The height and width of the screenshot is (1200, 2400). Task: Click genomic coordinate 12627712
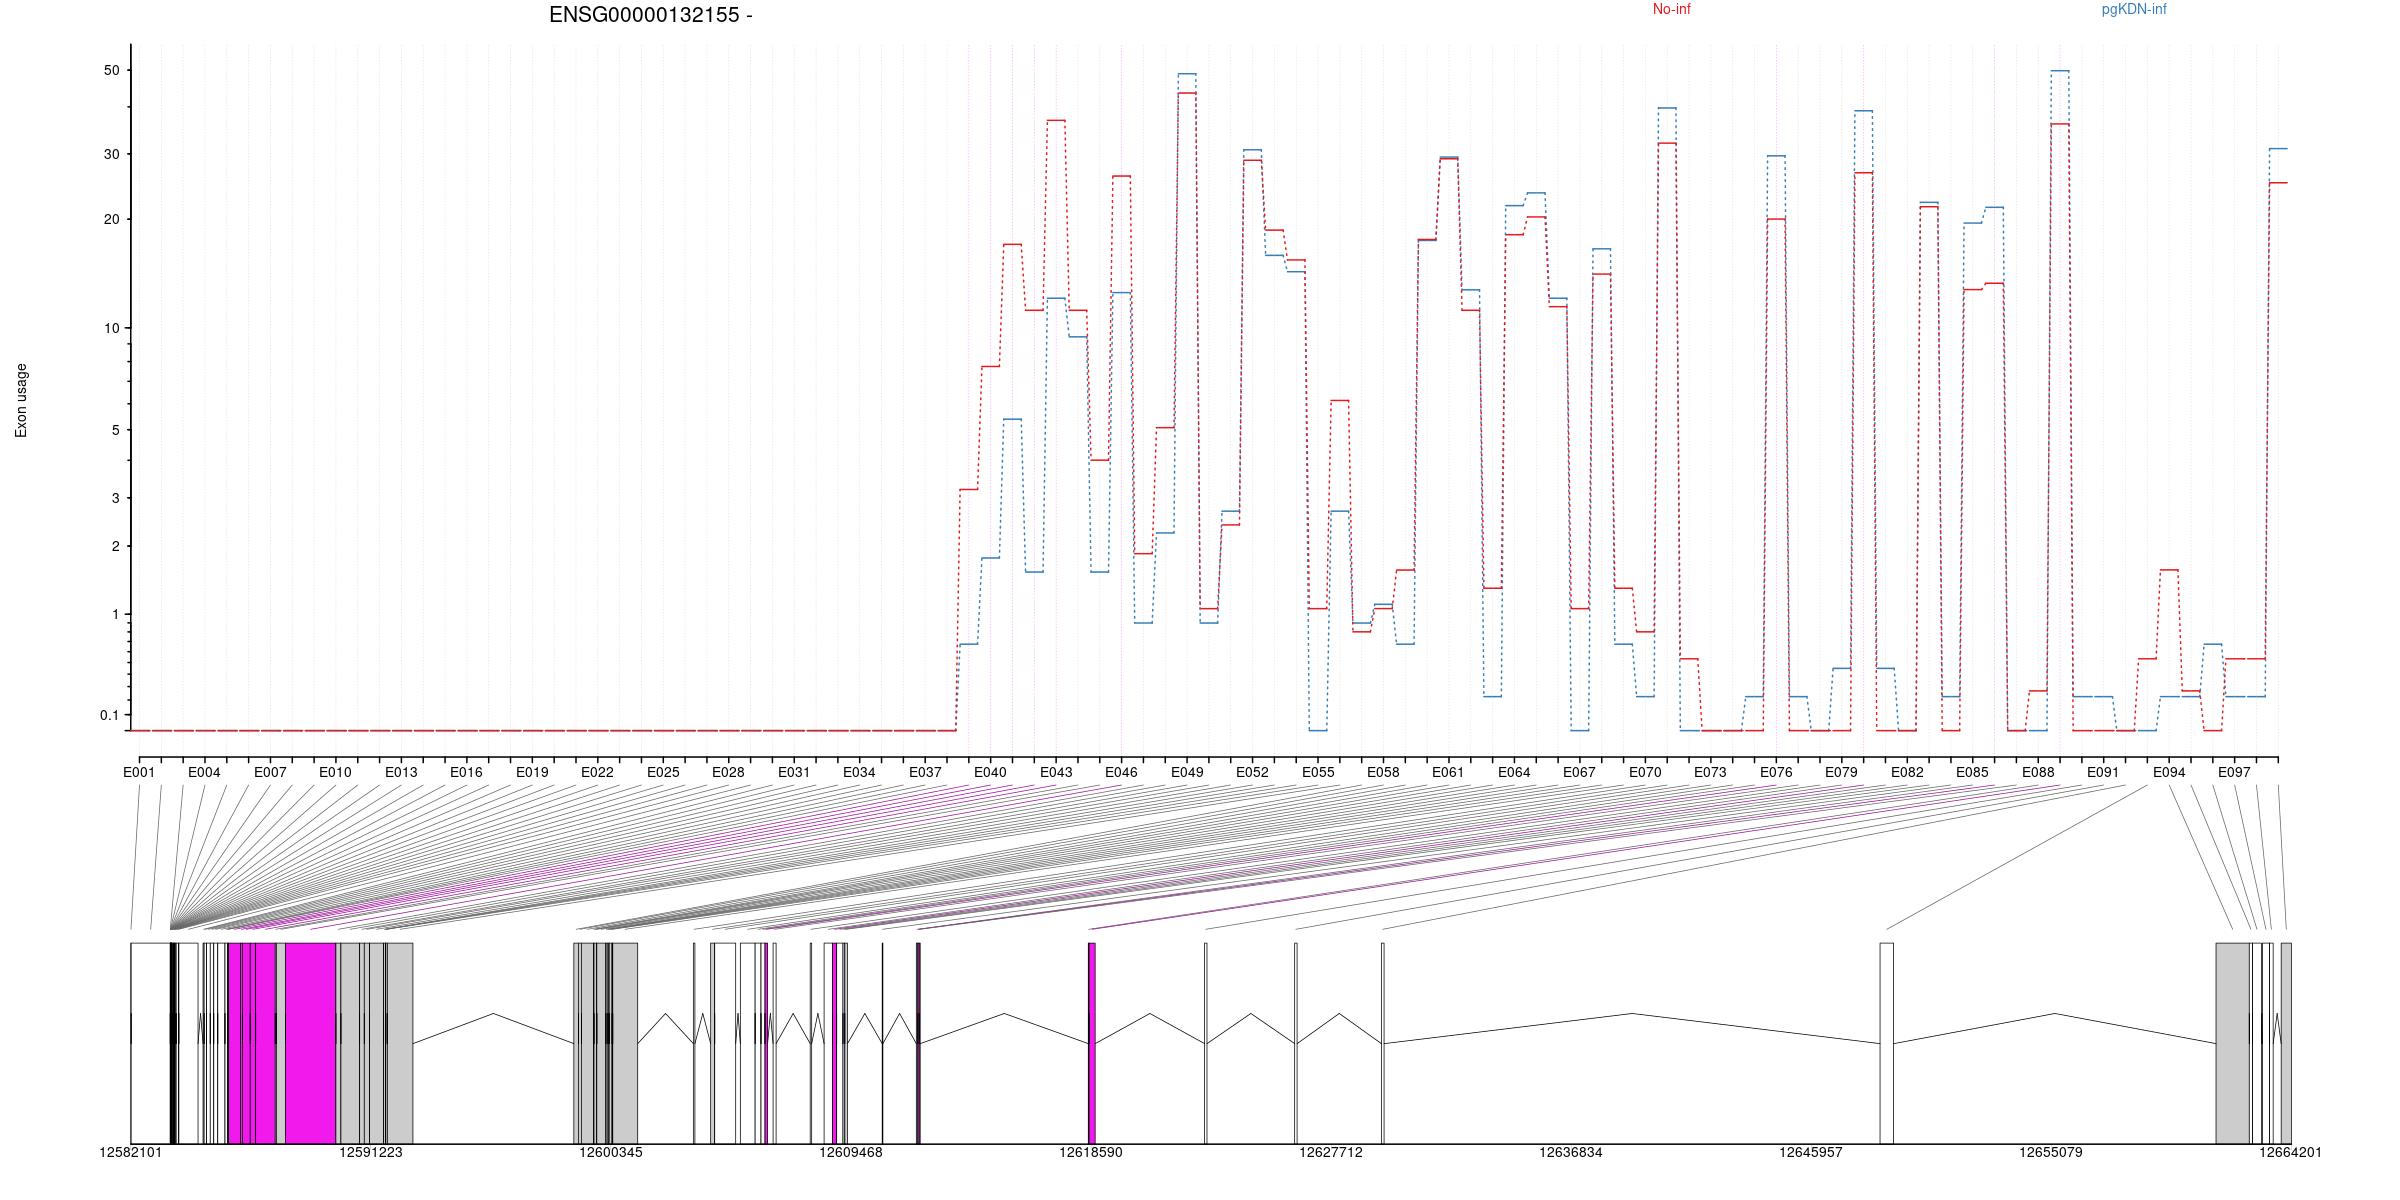(x=1331, y=1152)
